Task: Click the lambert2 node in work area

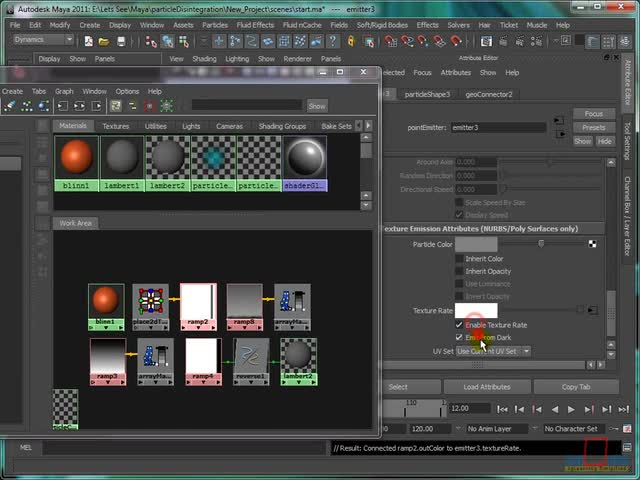Action: click(x=297, y=357)
